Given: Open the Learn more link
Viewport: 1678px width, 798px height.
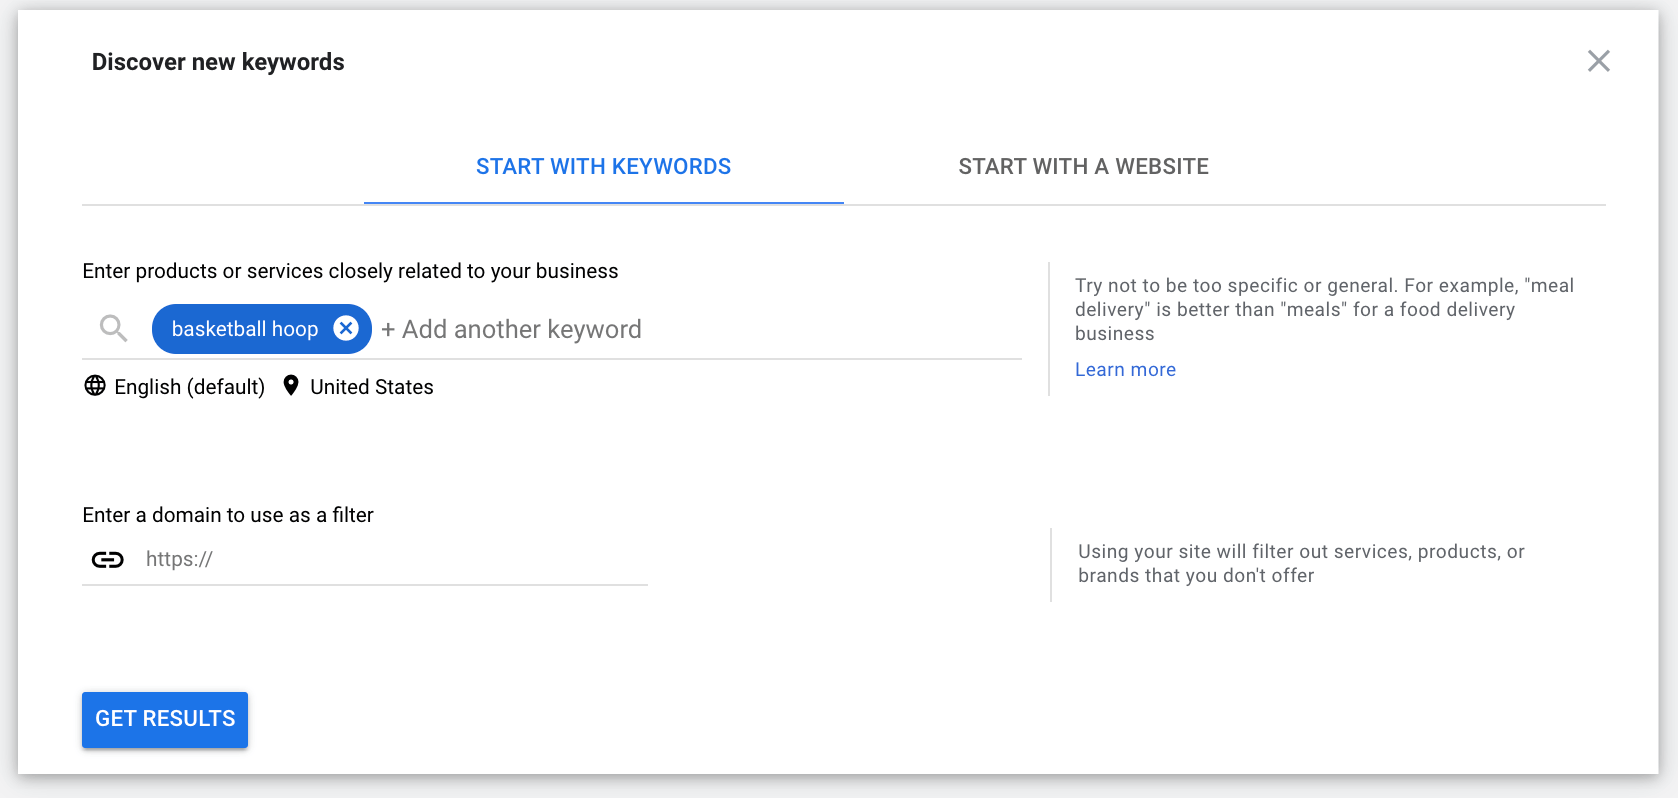Looking at the screenshot, I should (1125, 370).
